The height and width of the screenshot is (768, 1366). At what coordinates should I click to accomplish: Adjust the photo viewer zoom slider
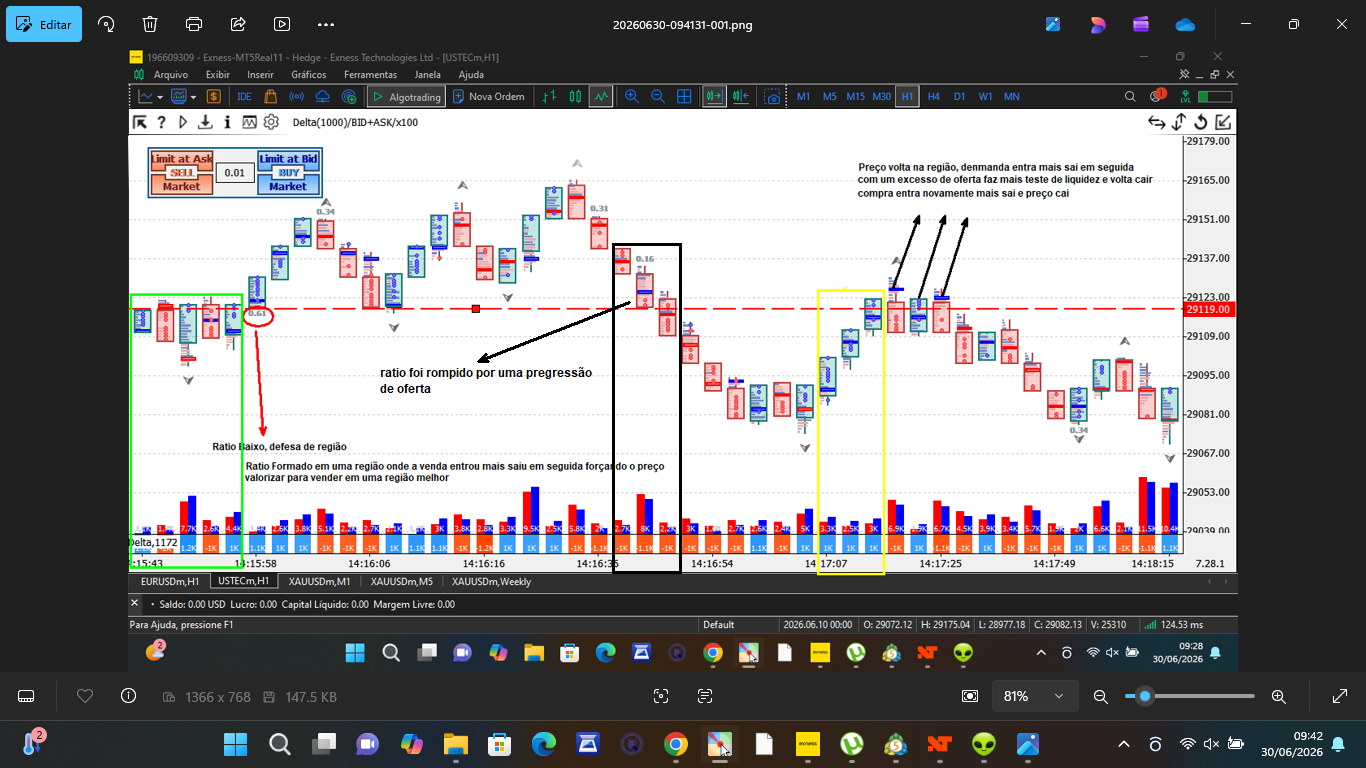pyautogui.click(x=1190, y=696)
